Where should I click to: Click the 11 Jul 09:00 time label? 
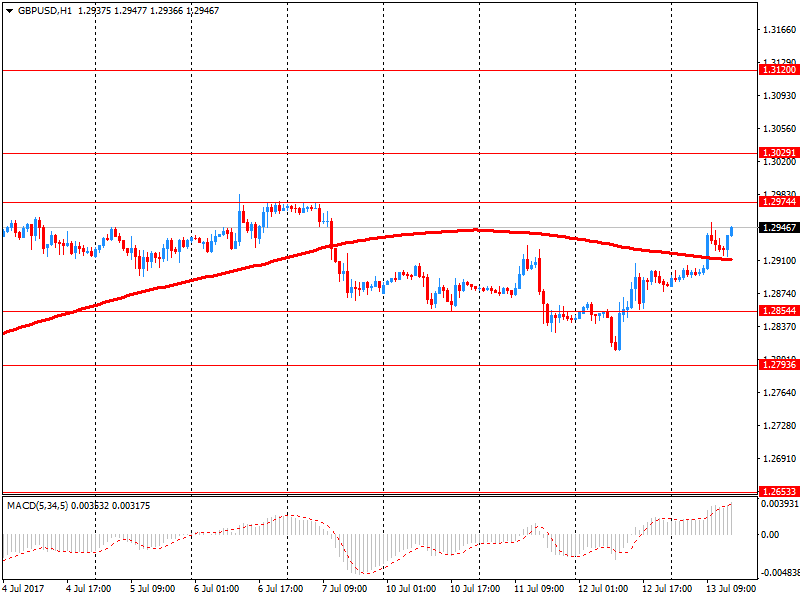click(539, 589)
